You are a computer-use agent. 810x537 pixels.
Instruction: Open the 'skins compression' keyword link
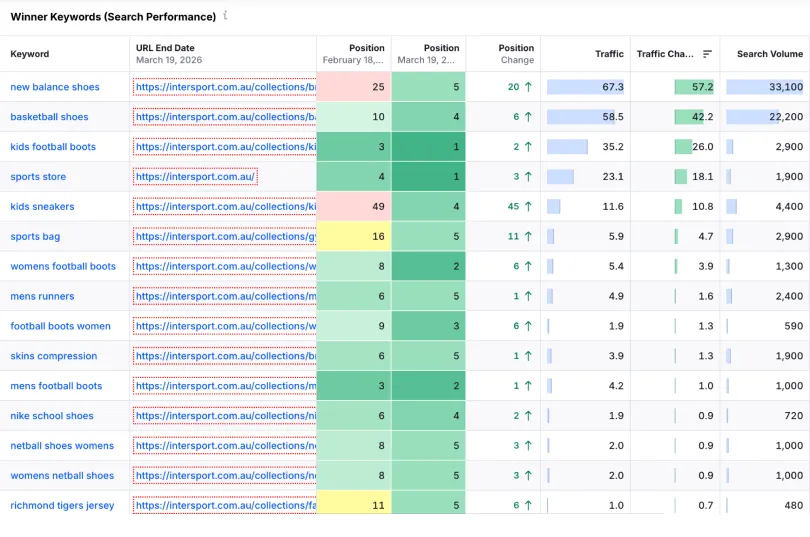click(x=54, y=356)
